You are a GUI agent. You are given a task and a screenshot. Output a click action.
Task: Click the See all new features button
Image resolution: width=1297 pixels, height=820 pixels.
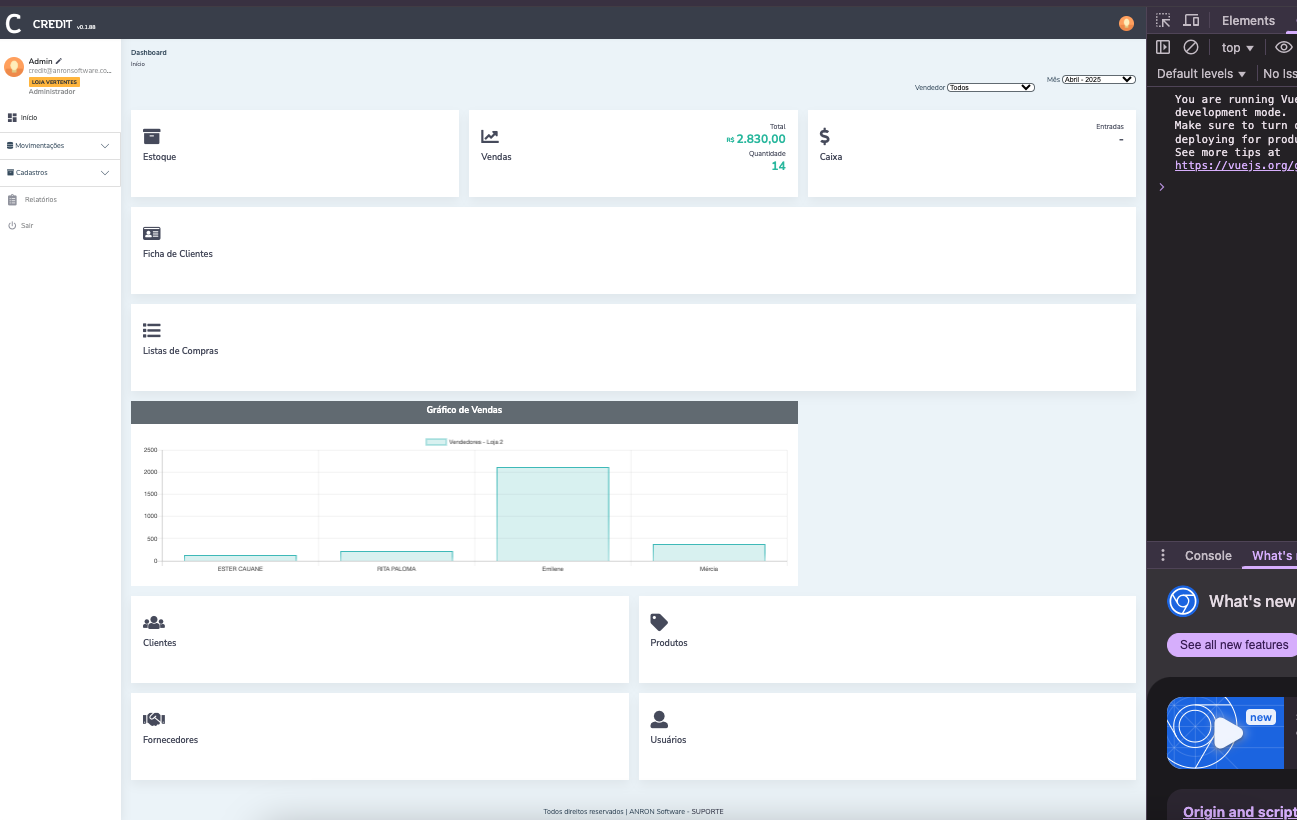(x=1233, y=645)
